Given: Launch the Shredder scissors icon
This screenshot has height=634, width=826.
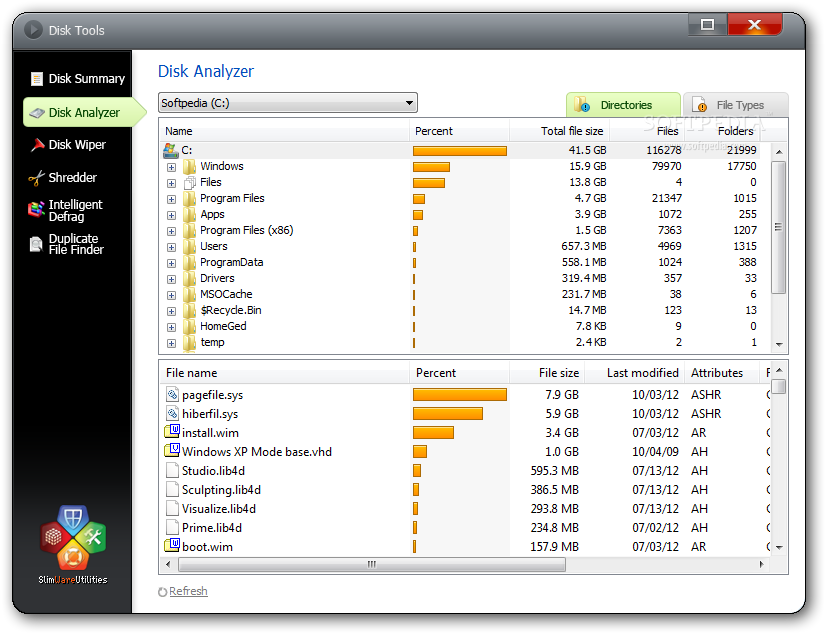Looking at the screenshot, I should [36, 179].
